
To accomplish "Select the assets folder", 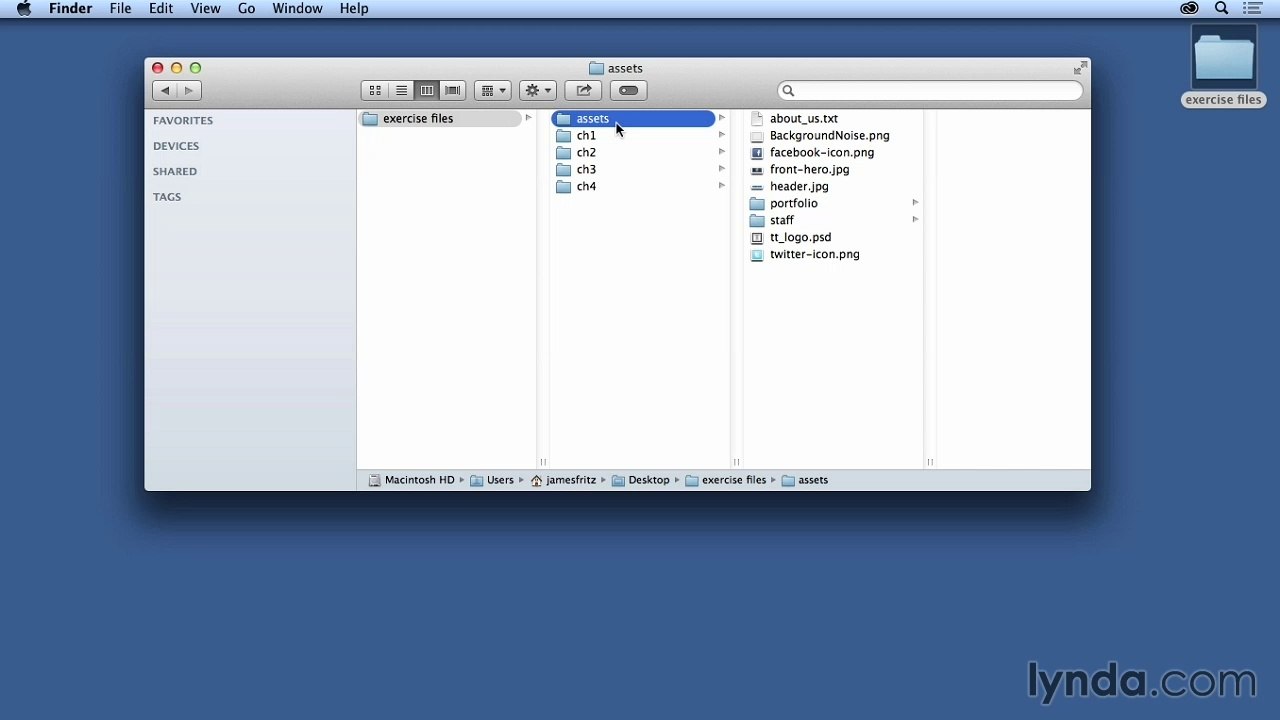I will [x=633, y=118].
